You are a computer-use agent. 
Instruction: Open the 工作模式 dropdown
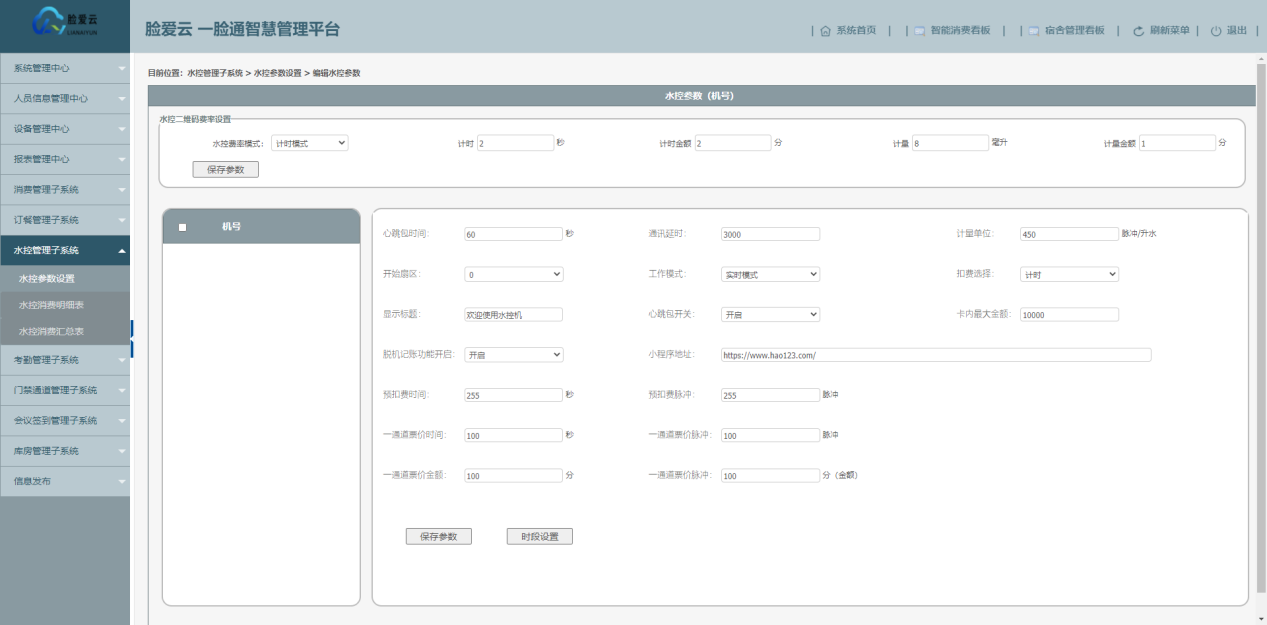(770, 274)
